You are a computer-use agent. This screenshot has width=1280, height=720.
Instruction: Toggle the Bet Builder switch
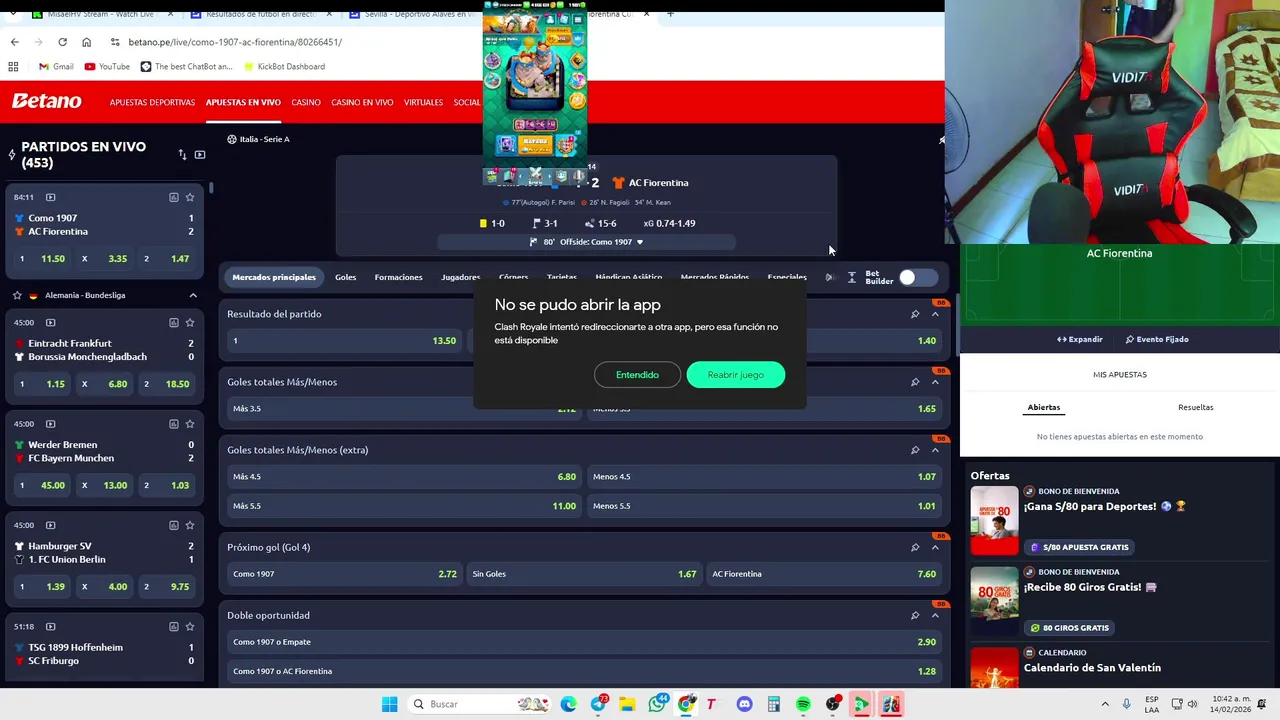coord(917,277)
